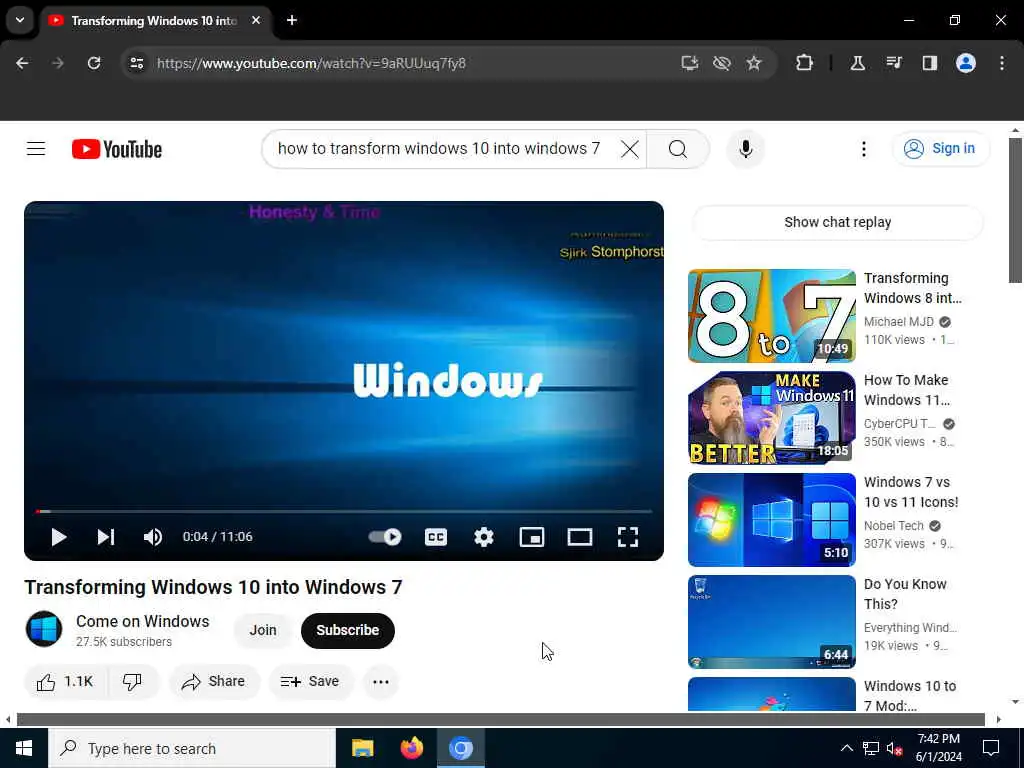Open the Windows Start menu
This screenshot has width=1024, height=768.
[24, 748]
